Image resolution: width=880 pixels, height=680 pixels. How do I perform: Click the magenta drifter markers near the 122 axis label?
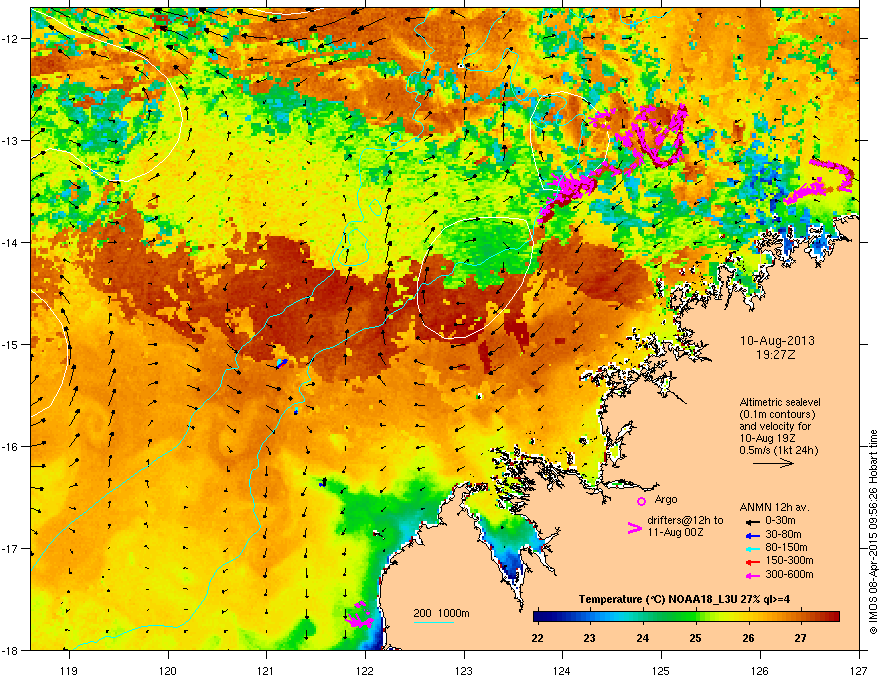tap(359, 615)
